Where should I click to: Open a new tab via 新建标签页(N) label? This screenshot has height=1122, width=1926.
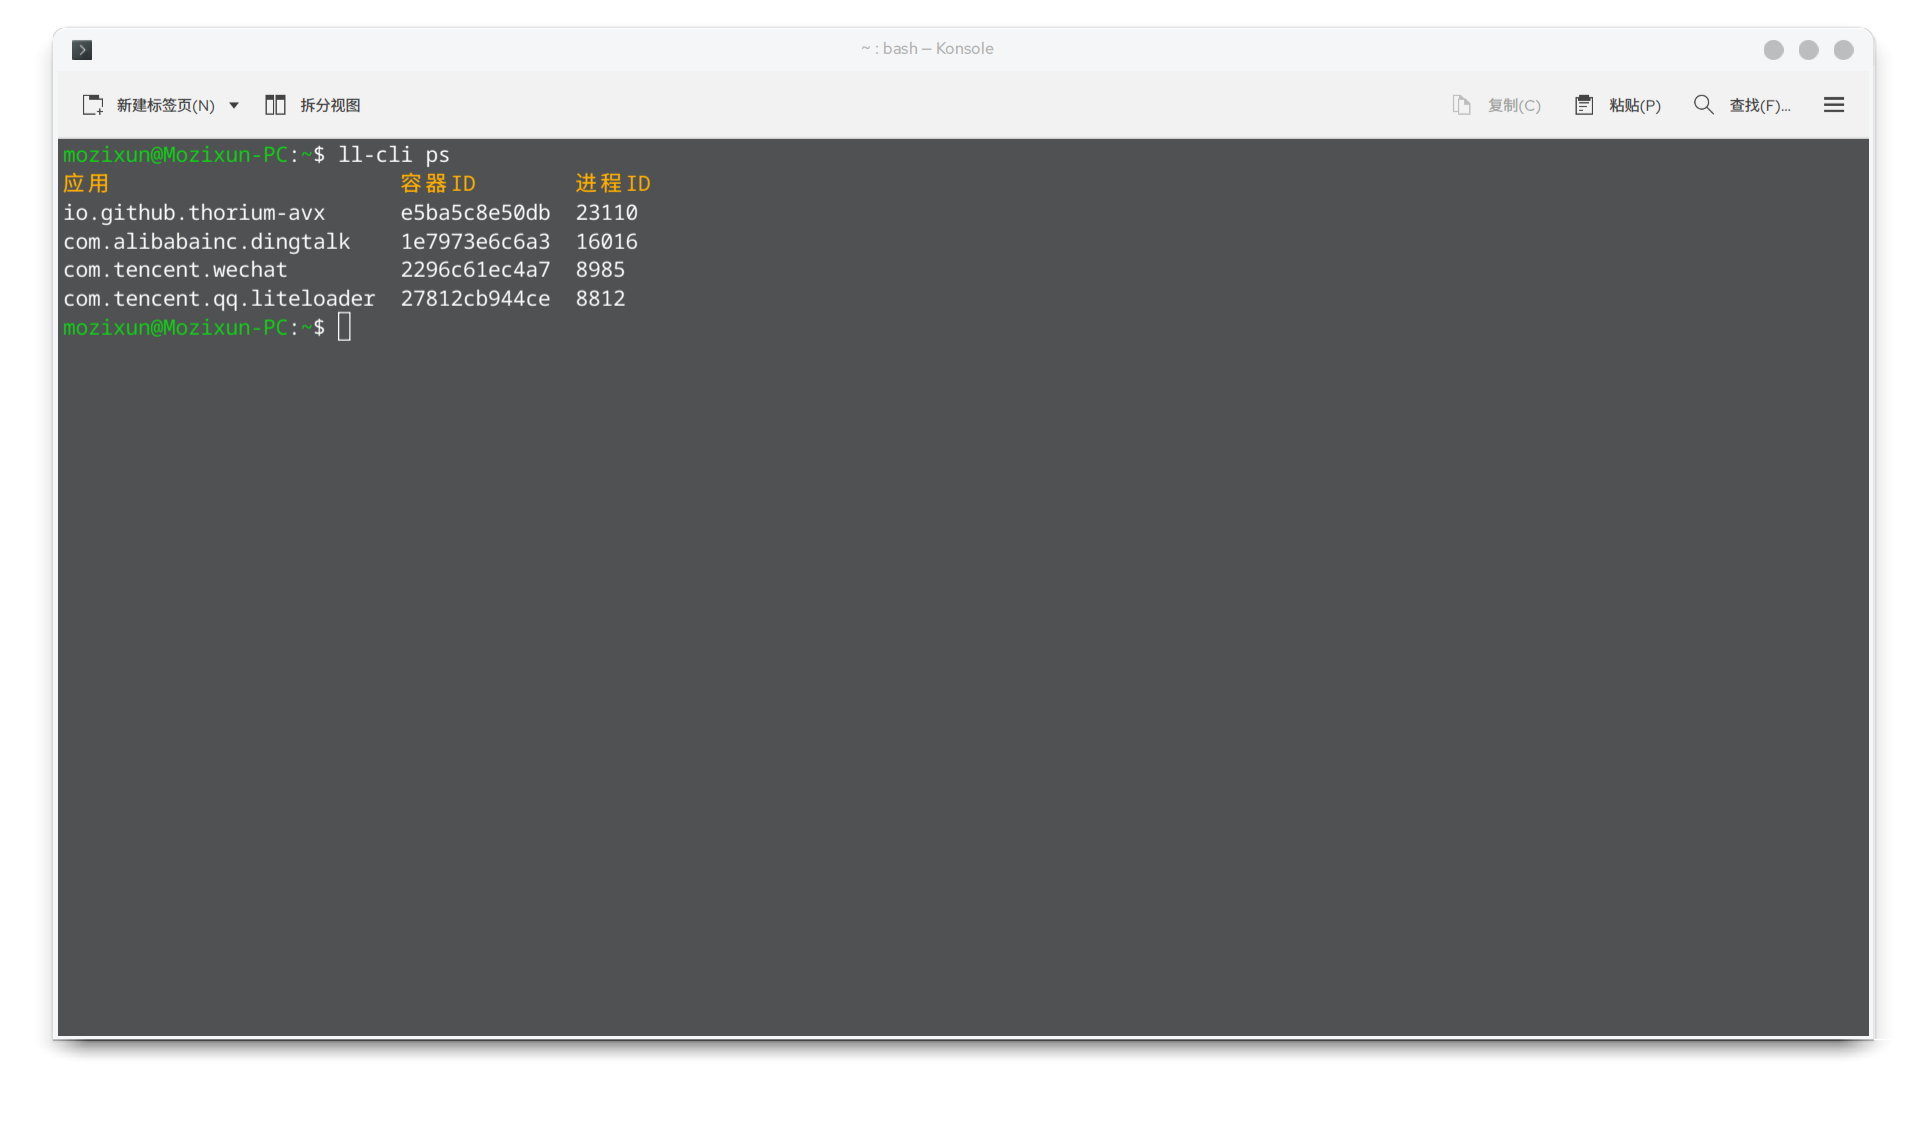coord(165,105)
